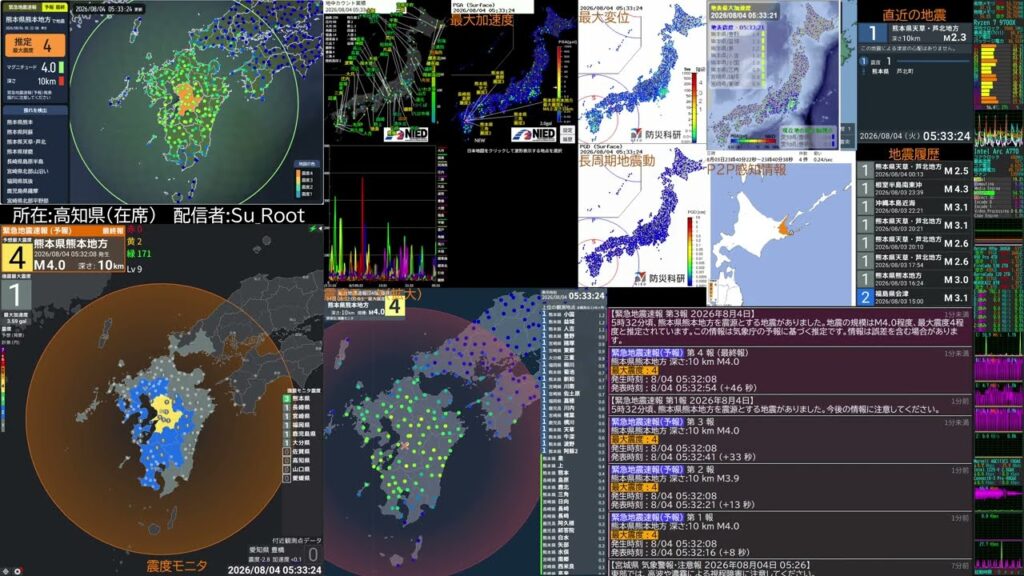Click the blue intensity 2 badge for 福島県会津

(x=865, y=297)
